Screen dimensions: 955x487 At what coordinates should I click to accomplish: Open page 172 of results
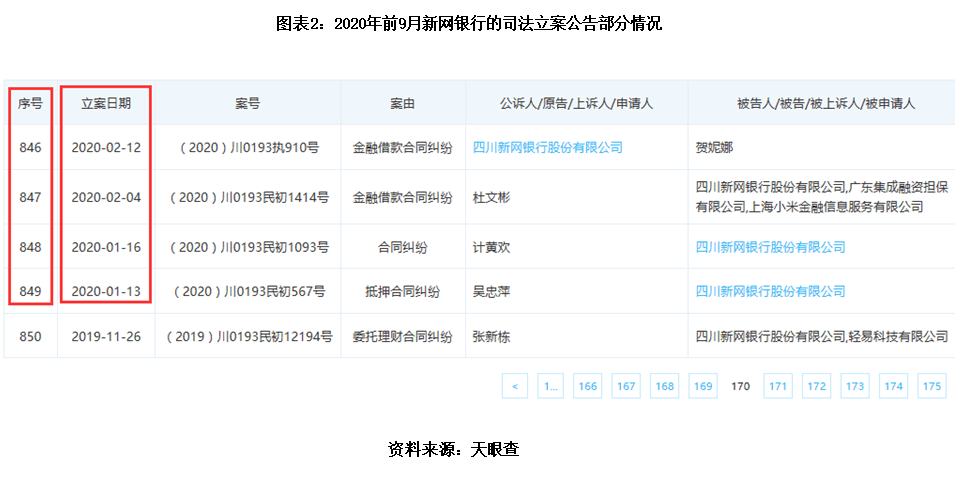(x=816, y=386)
